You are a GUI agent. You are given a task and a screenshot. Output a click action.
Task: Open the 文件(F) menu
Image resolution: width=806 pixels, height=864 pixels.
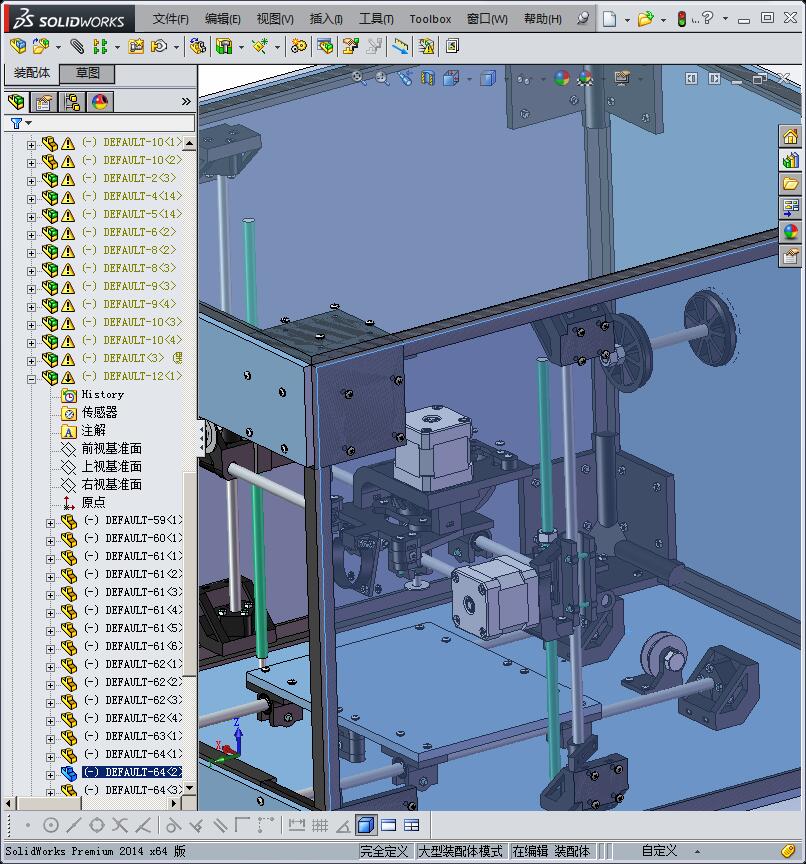coord(170,19)
